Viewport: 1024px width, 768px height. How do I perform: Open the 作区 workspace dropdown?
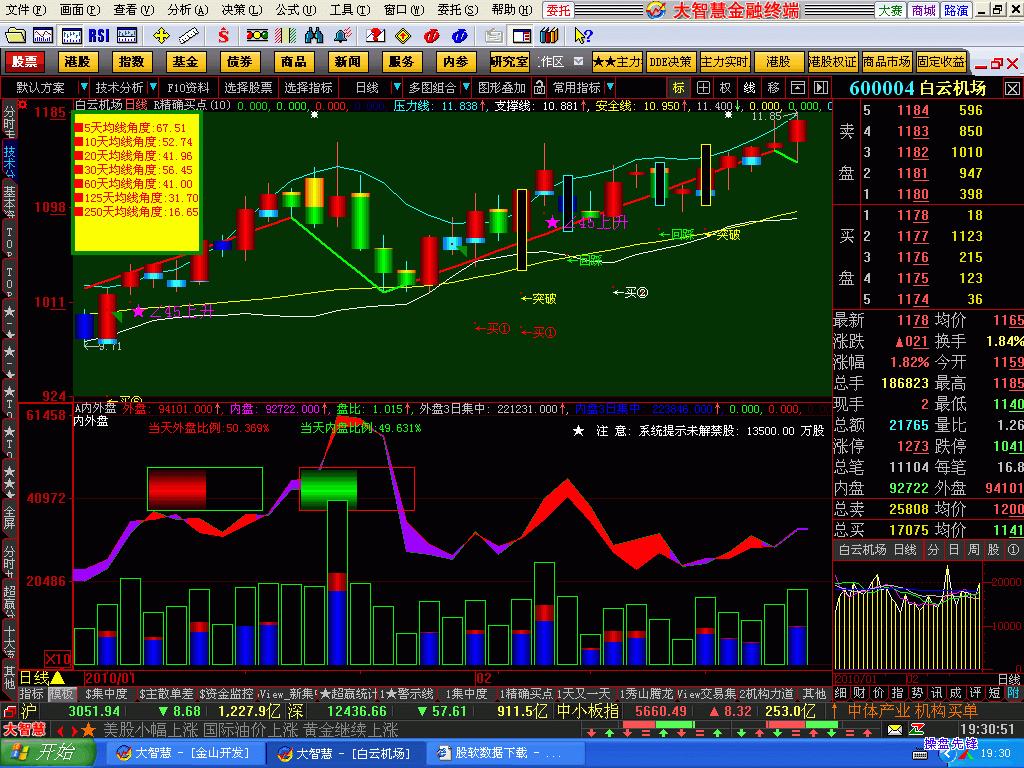pyautogui.click(x=578, y=61)
